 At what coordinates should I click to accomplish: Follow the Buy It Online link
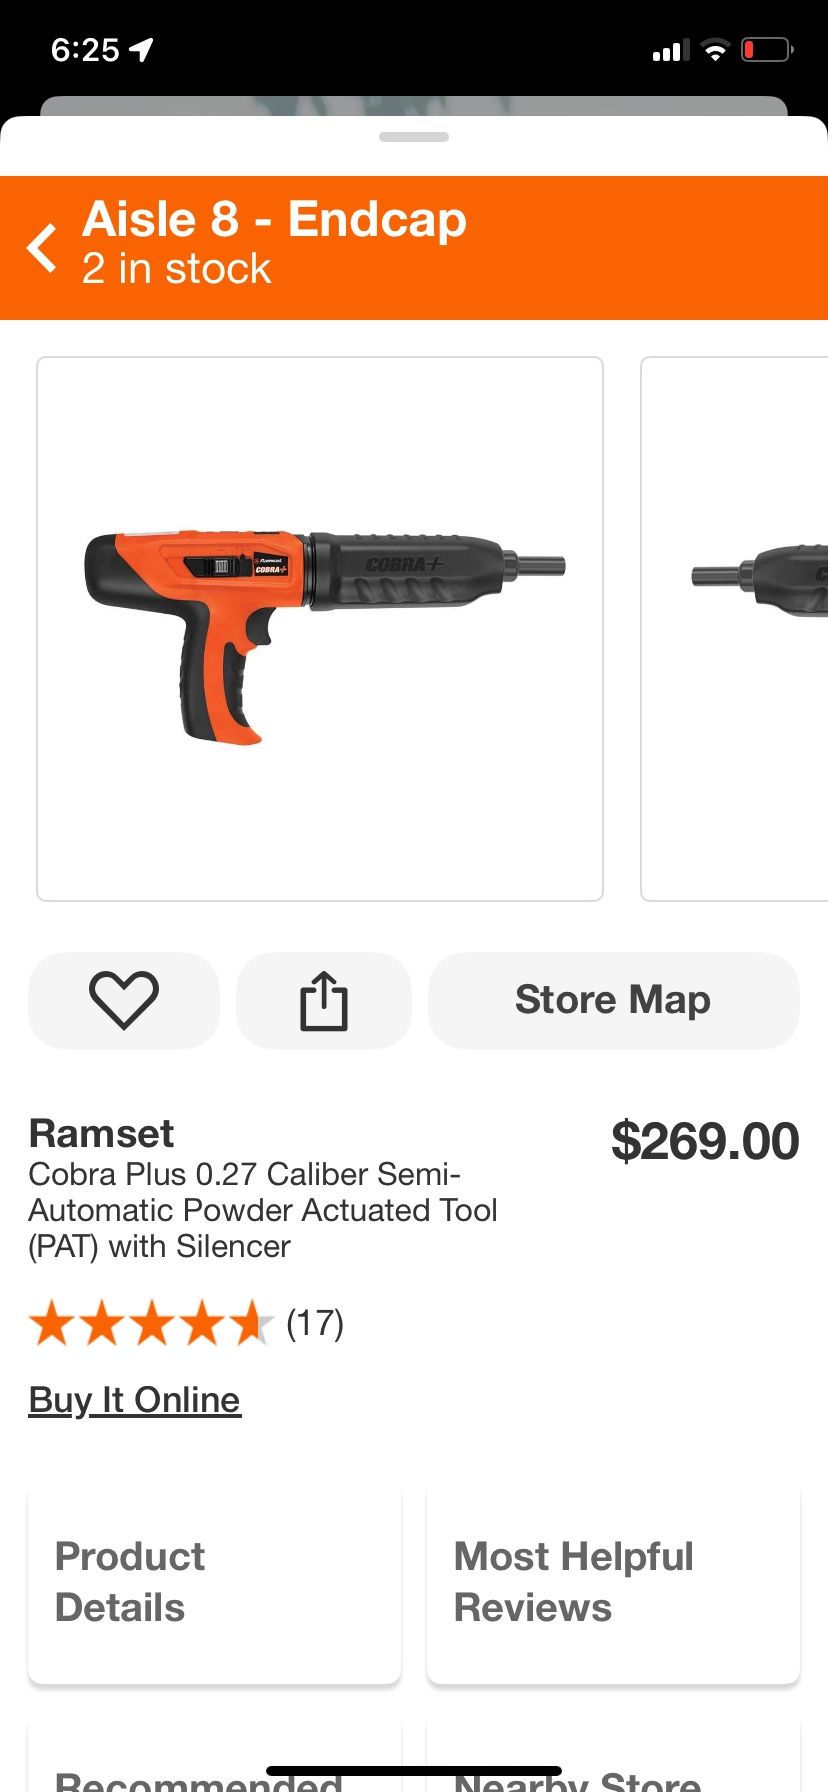coord(134,1399)
